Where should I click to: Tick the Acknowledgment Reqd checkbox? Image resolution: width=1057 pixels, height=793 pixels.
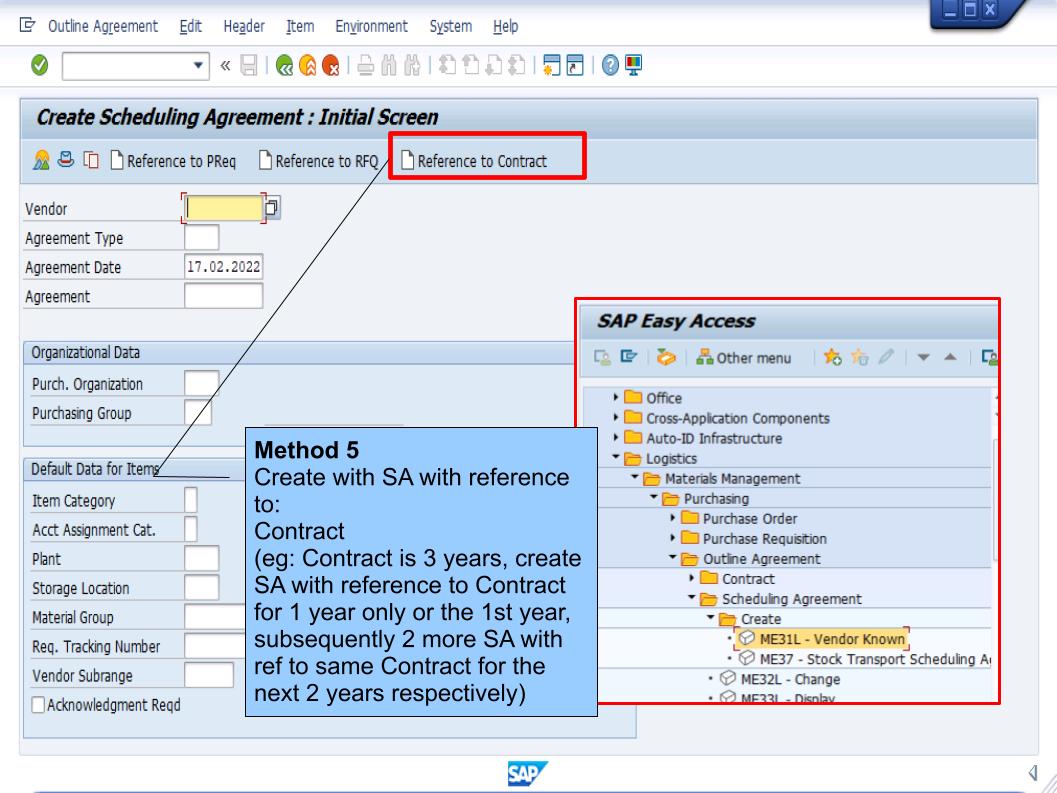(38, 705)
